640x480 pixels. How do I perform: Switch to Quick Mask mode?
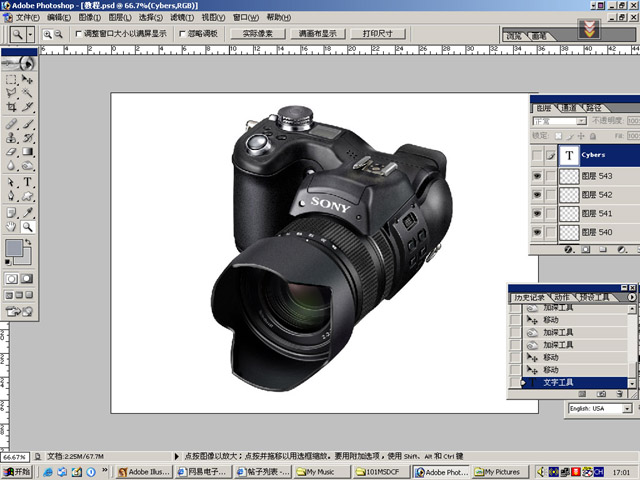[27, 279]
